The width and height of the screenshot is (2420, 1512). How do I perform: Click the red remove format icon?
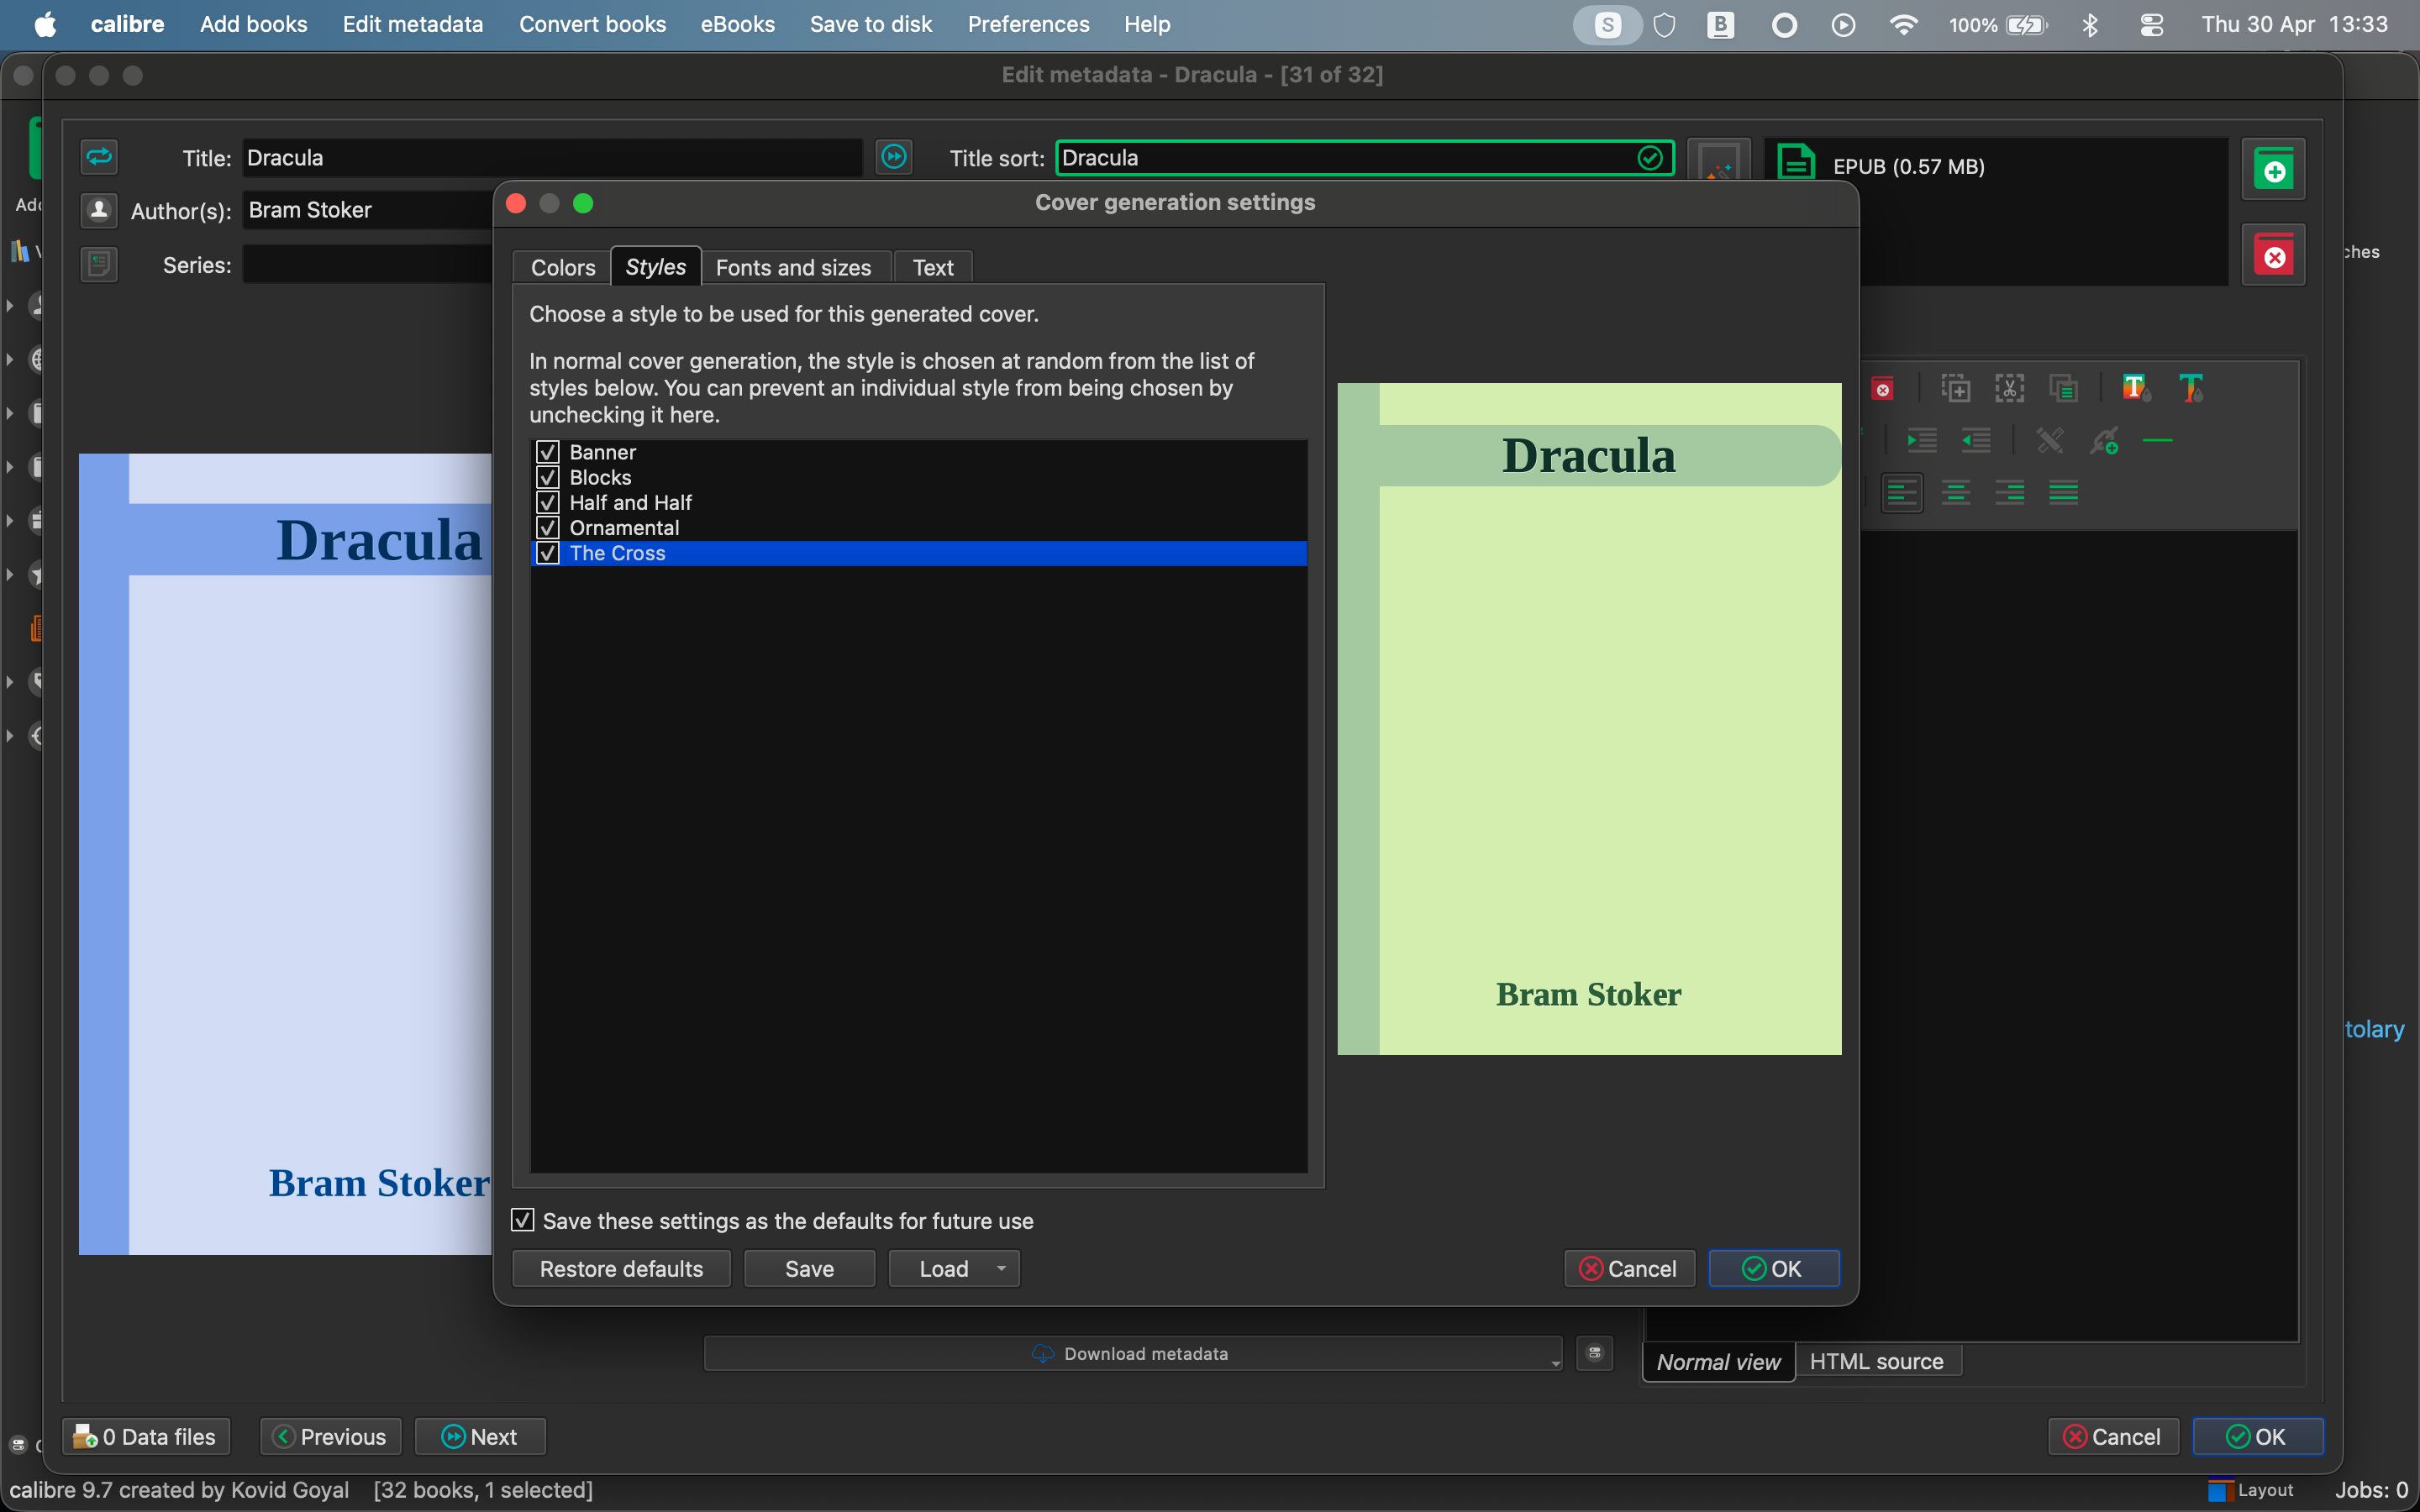(2274, 255)
